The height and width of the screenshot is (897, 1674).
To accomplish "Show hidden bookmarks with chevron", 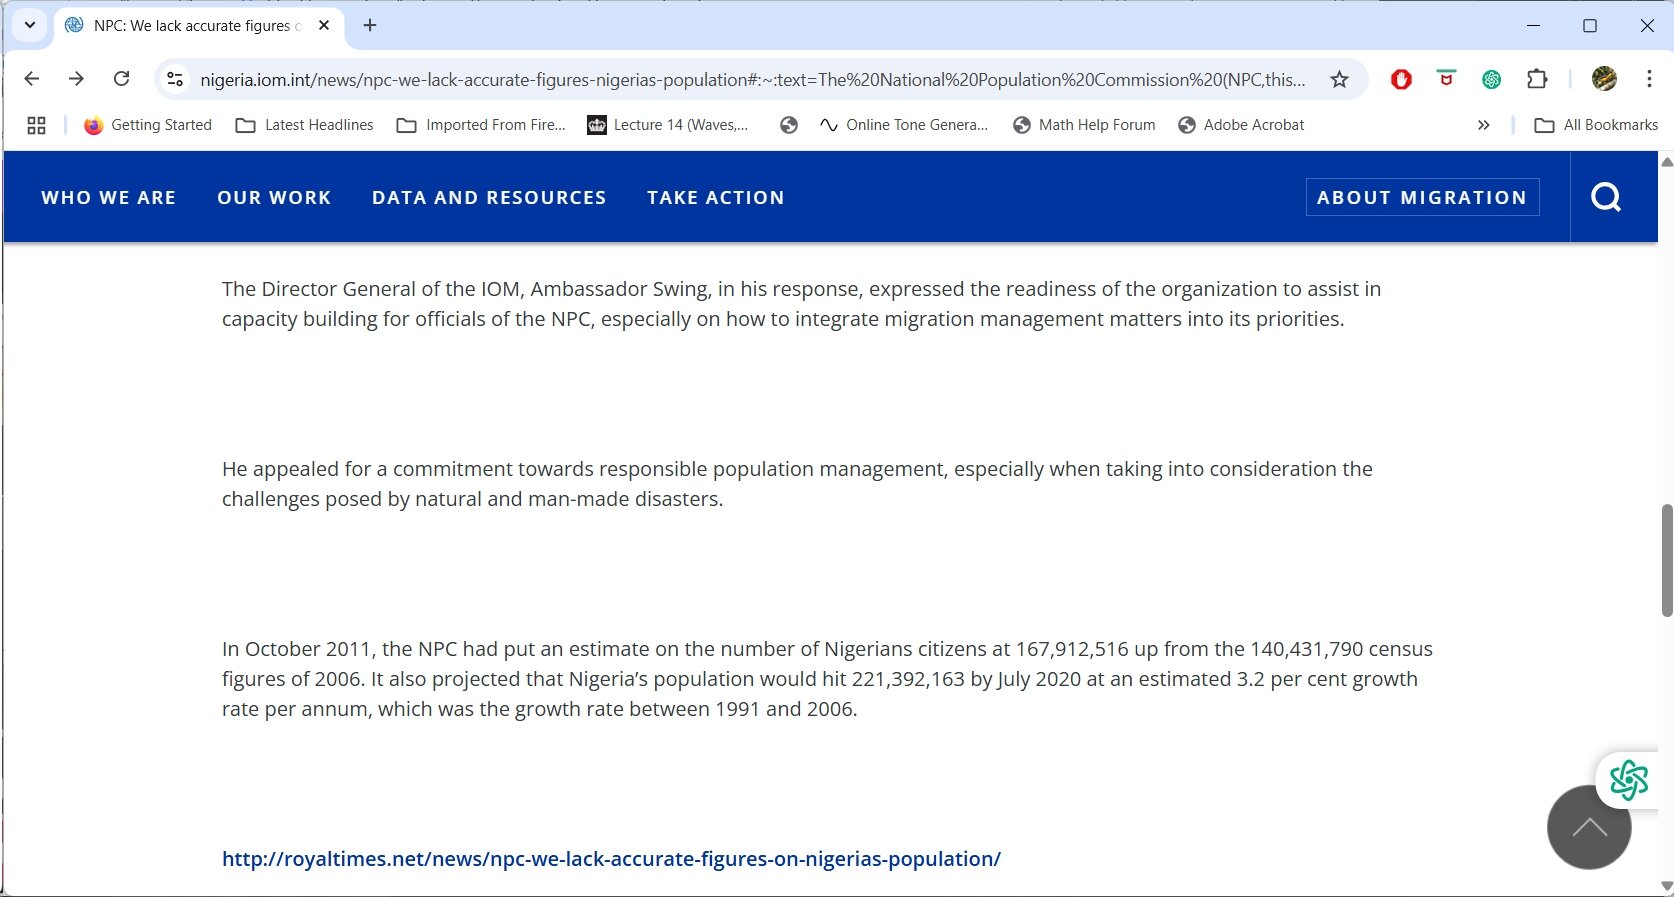I will (1483, 125).
